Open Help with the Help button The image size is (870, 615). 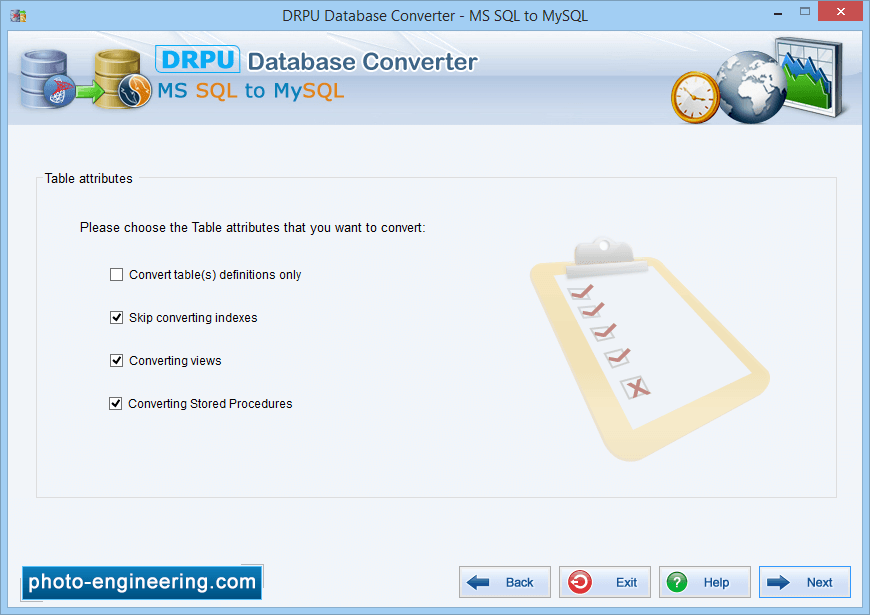pos(705,582)
